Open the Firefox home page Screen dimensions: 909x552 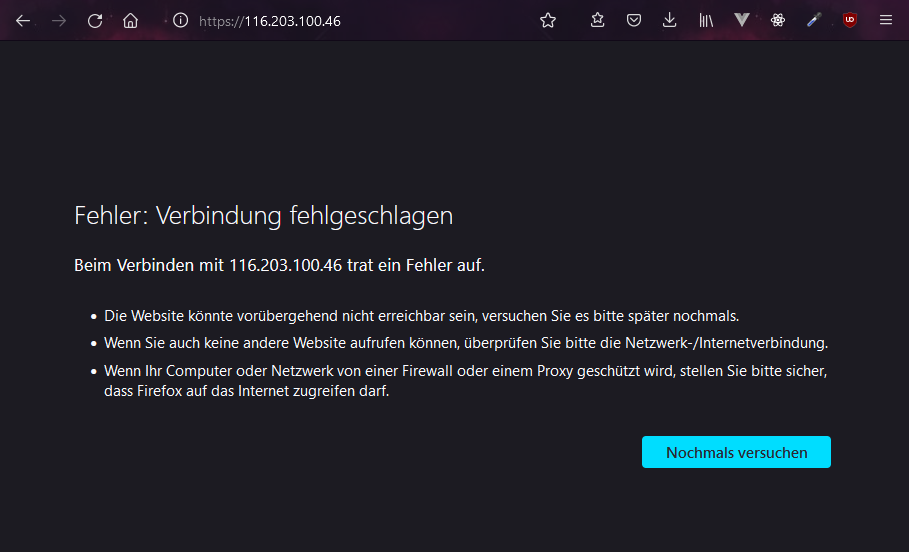click(x=130, y=20)
